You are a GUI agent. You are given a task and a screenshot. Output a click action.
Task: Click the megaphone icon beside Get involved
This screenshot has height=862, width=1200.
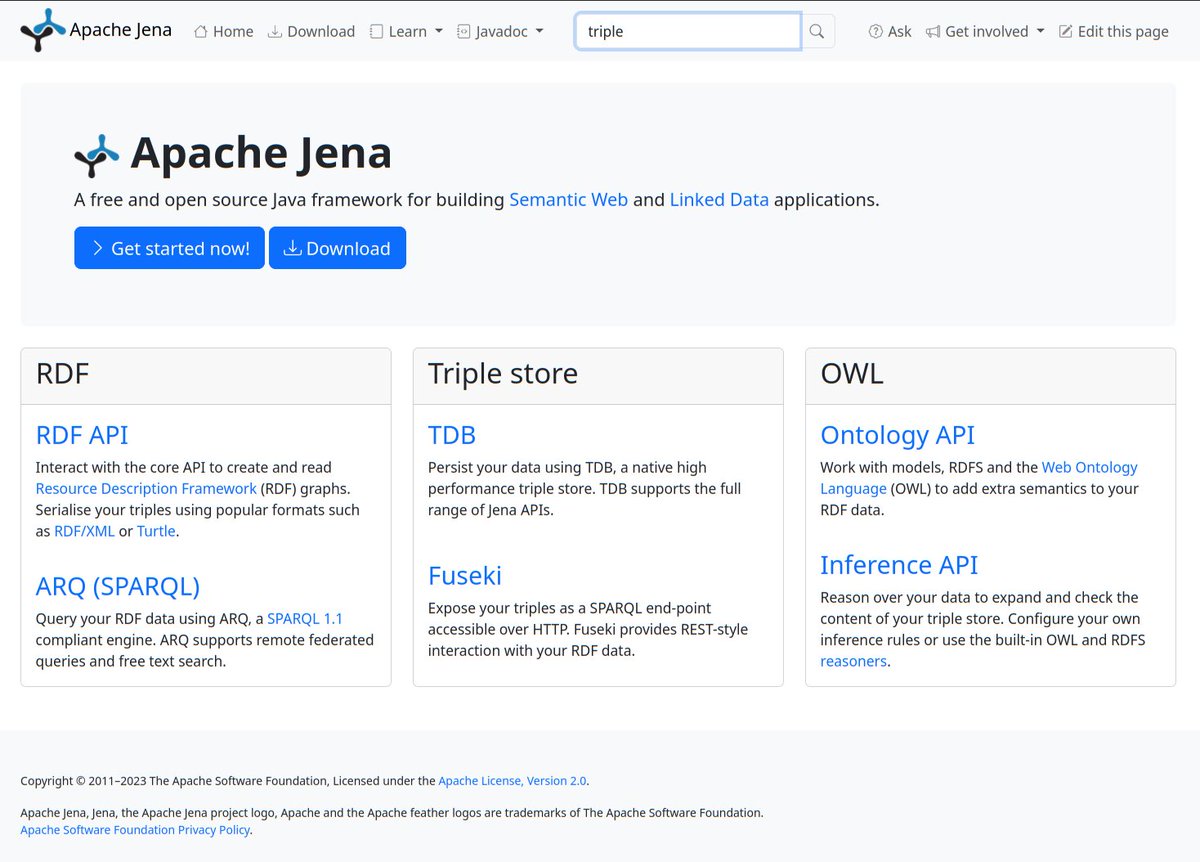point(933,31)
